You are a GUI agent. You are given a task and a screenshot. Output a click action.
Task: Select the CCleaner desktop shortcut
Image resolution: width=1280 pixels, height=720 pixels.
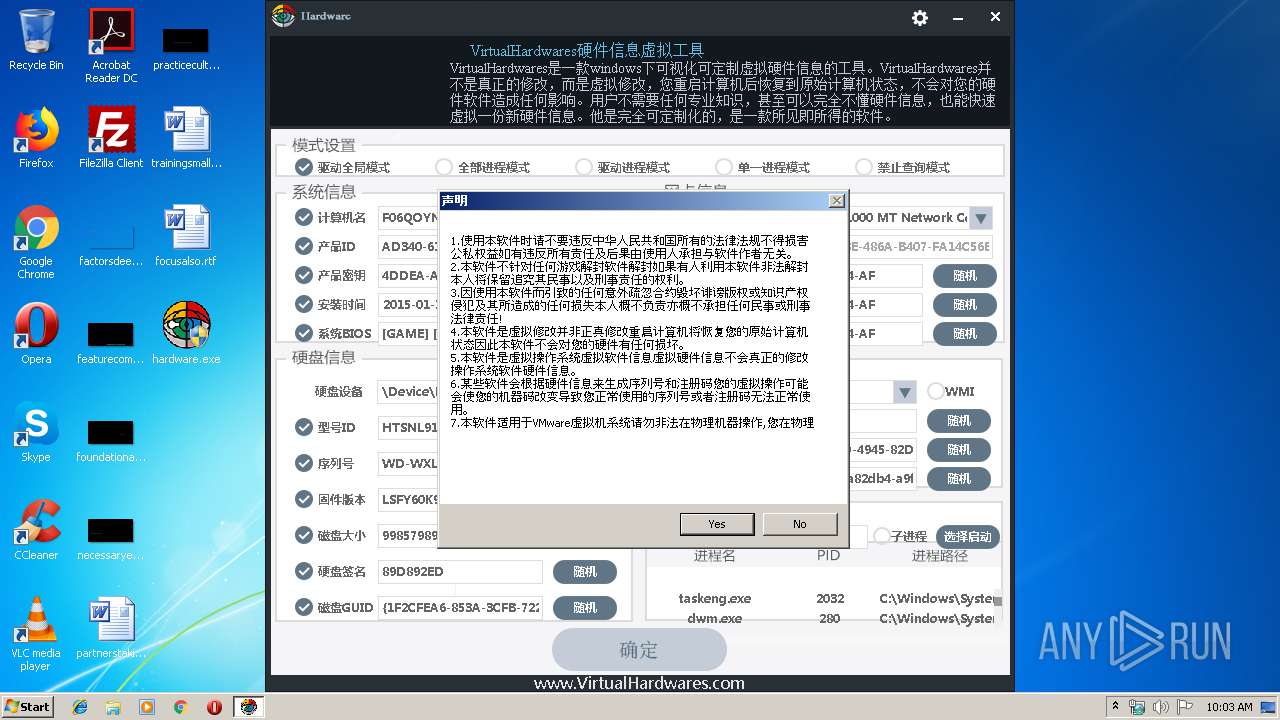[x=36, y=530]
